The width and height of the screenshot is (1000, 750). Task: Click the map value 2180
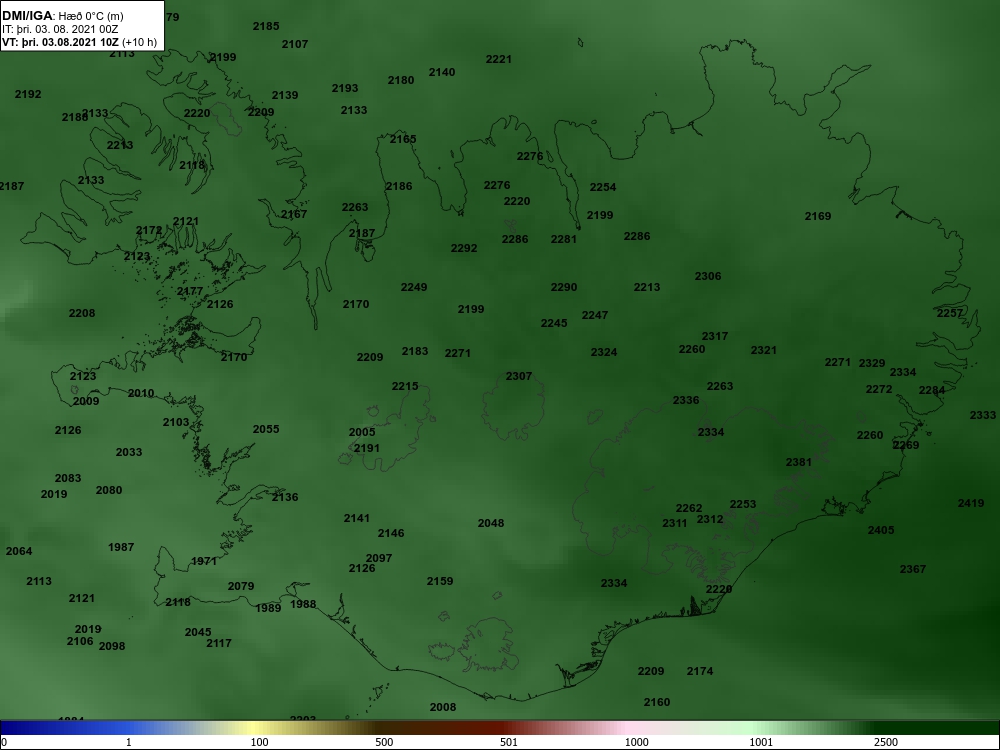pyautogui.click(x=401, y=80)
